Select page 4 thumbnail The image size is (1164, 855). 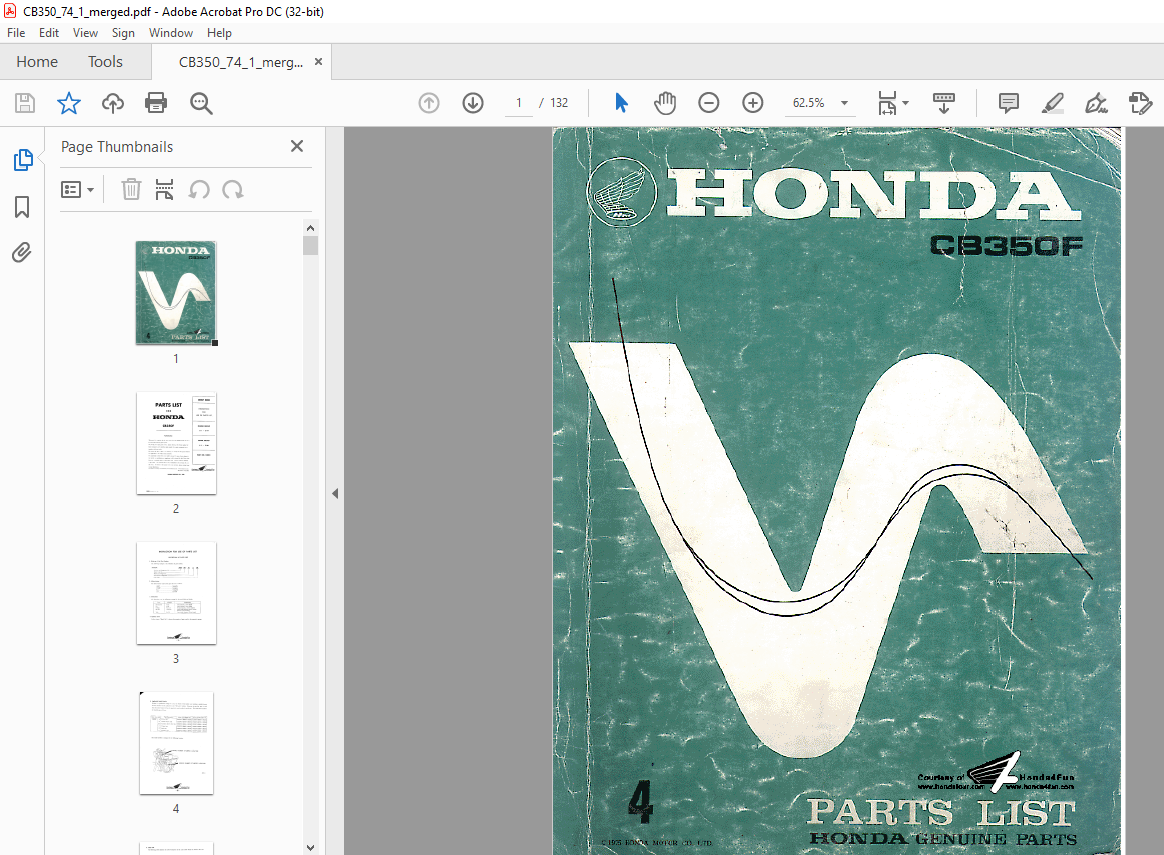pyautogui.click(x=176, y=743)
